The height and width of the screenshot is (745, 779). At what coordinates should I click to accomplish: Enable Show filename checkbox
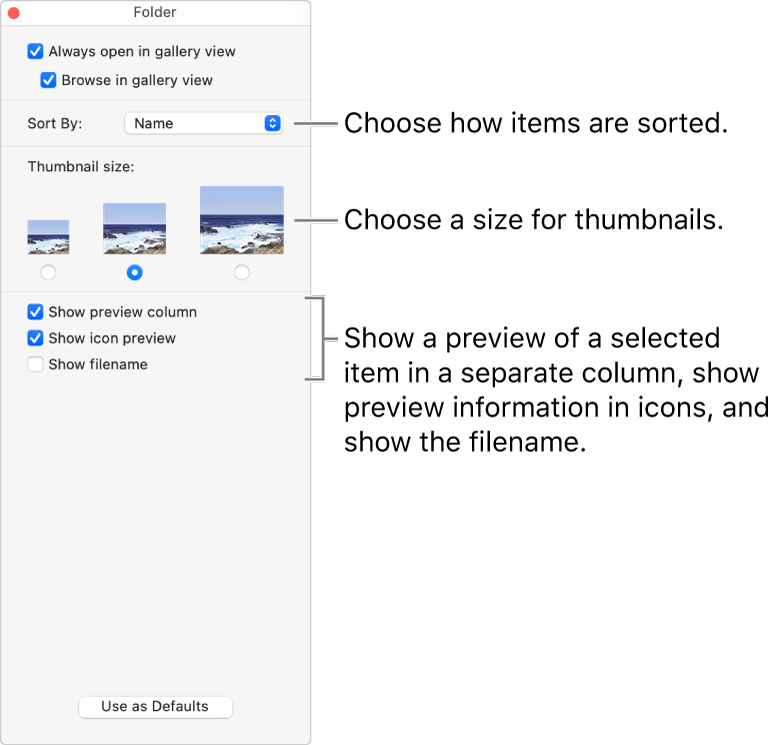click(x=35, y=364)
